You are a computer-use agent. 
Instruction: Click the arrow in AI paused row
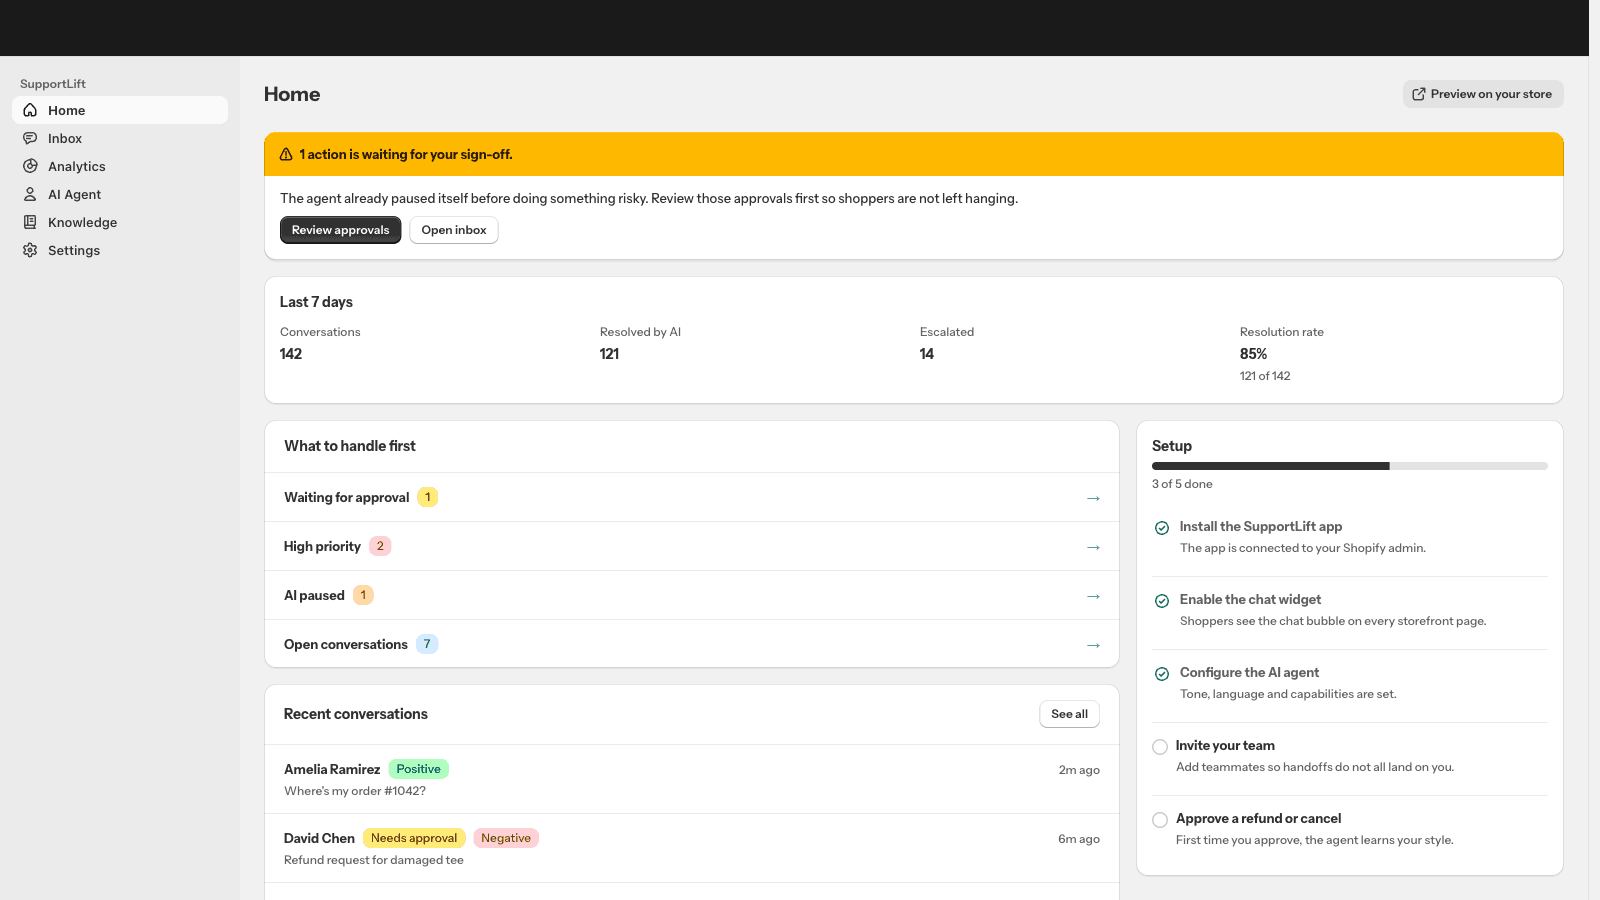[x=1093, y=596]
